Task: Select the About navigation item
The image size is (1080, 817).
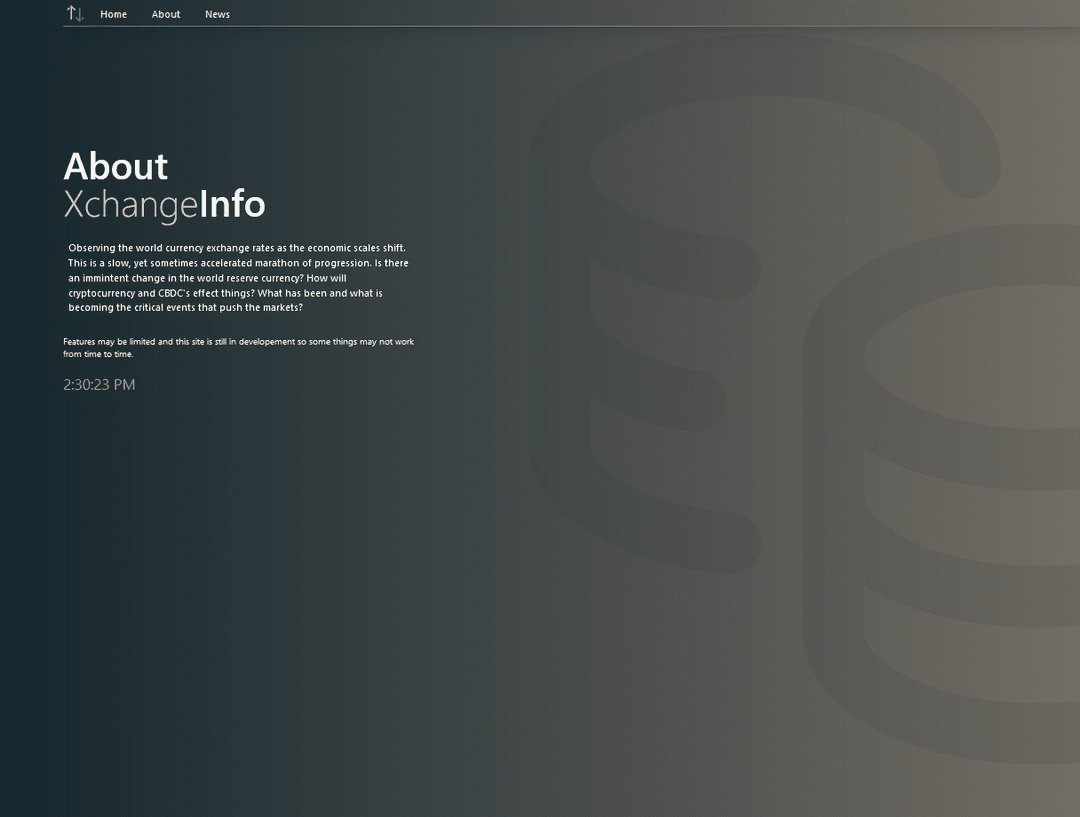Action: (x=166, y=14)
